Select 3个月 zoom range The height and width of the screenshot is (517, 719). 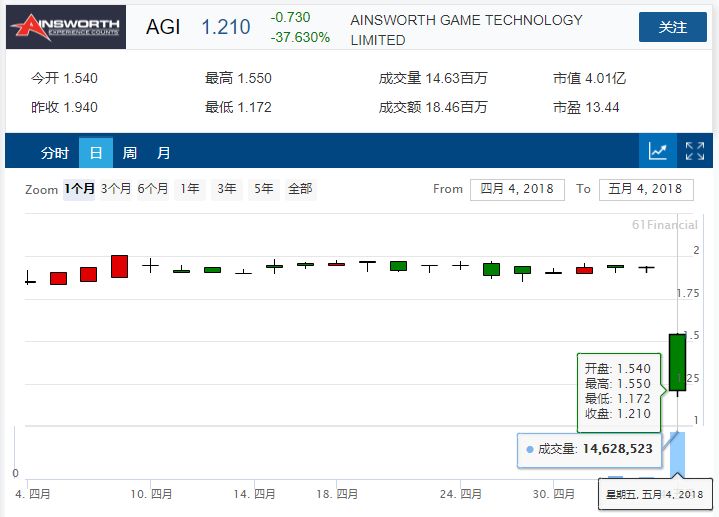(116, 189)
